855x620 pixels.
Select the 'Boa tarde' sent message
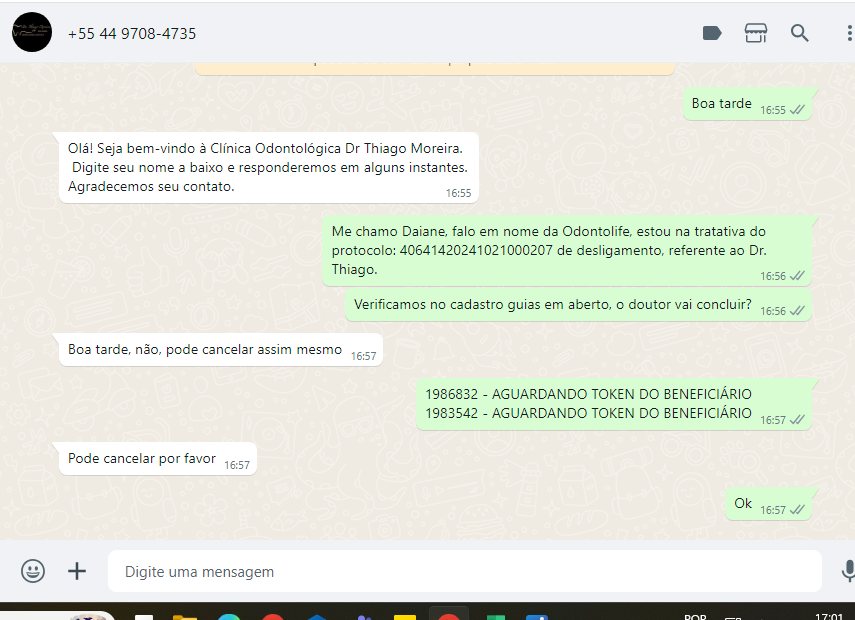click(747, 104)
